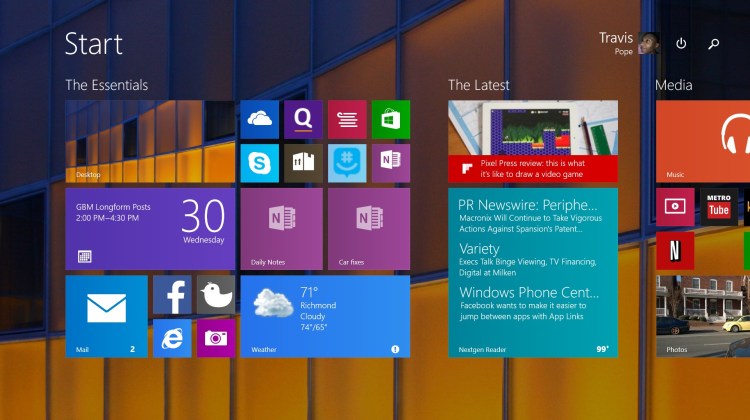
Task: Open the small OneNote tile
Action: (x=391, y=163)
